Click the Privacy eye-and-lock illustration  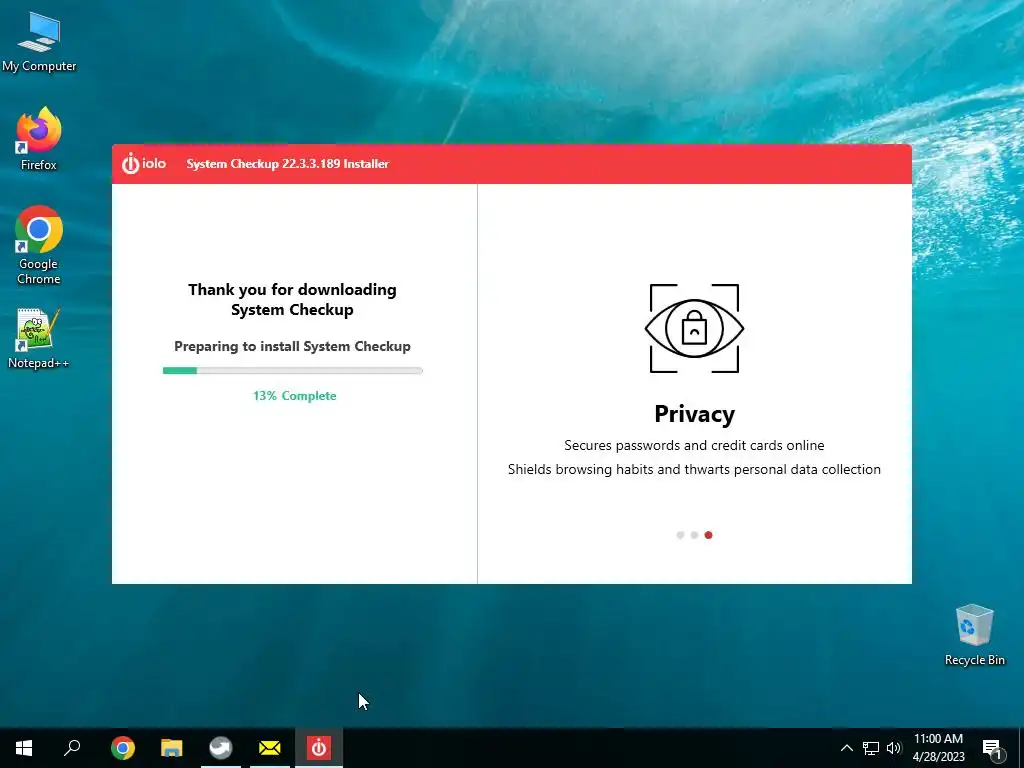tap(694, 328)
